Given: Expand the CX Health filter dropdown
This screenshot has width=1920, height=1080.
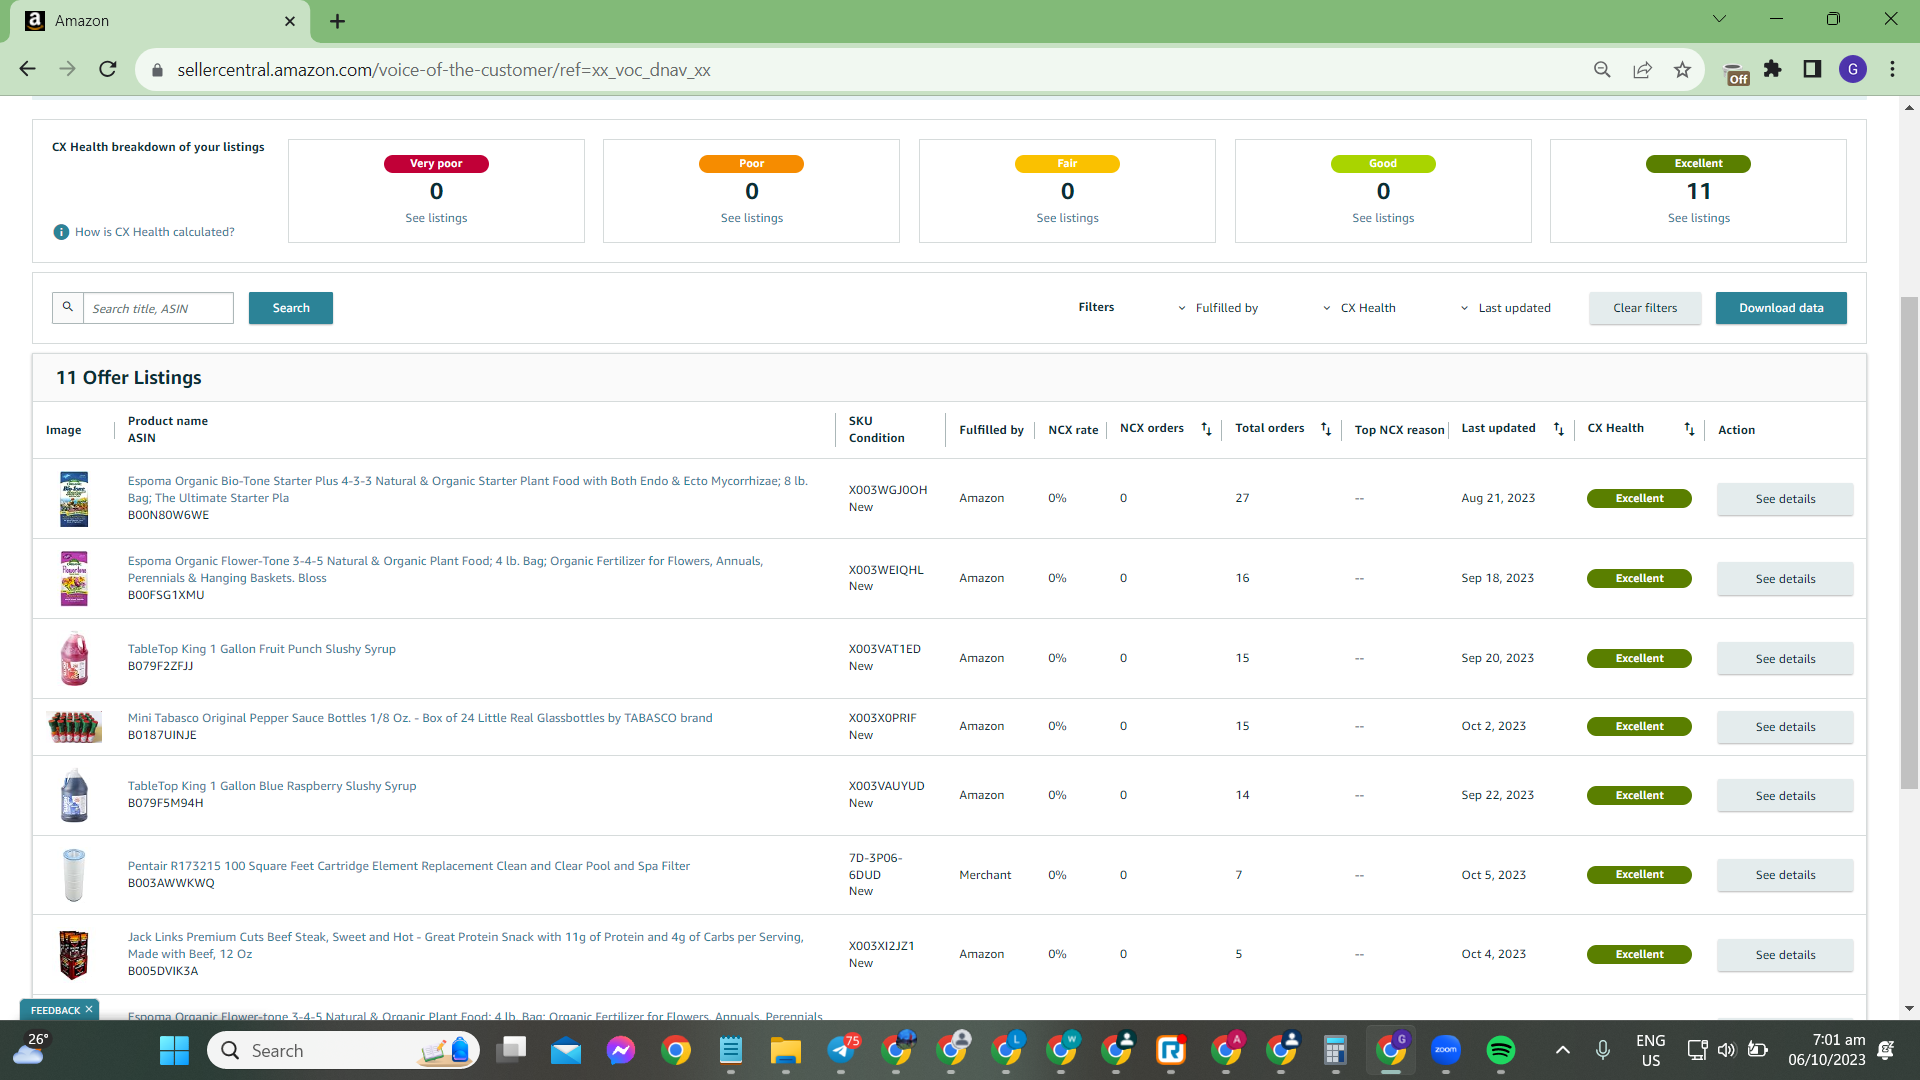Looking at the screenshot, I should 1360,308.
